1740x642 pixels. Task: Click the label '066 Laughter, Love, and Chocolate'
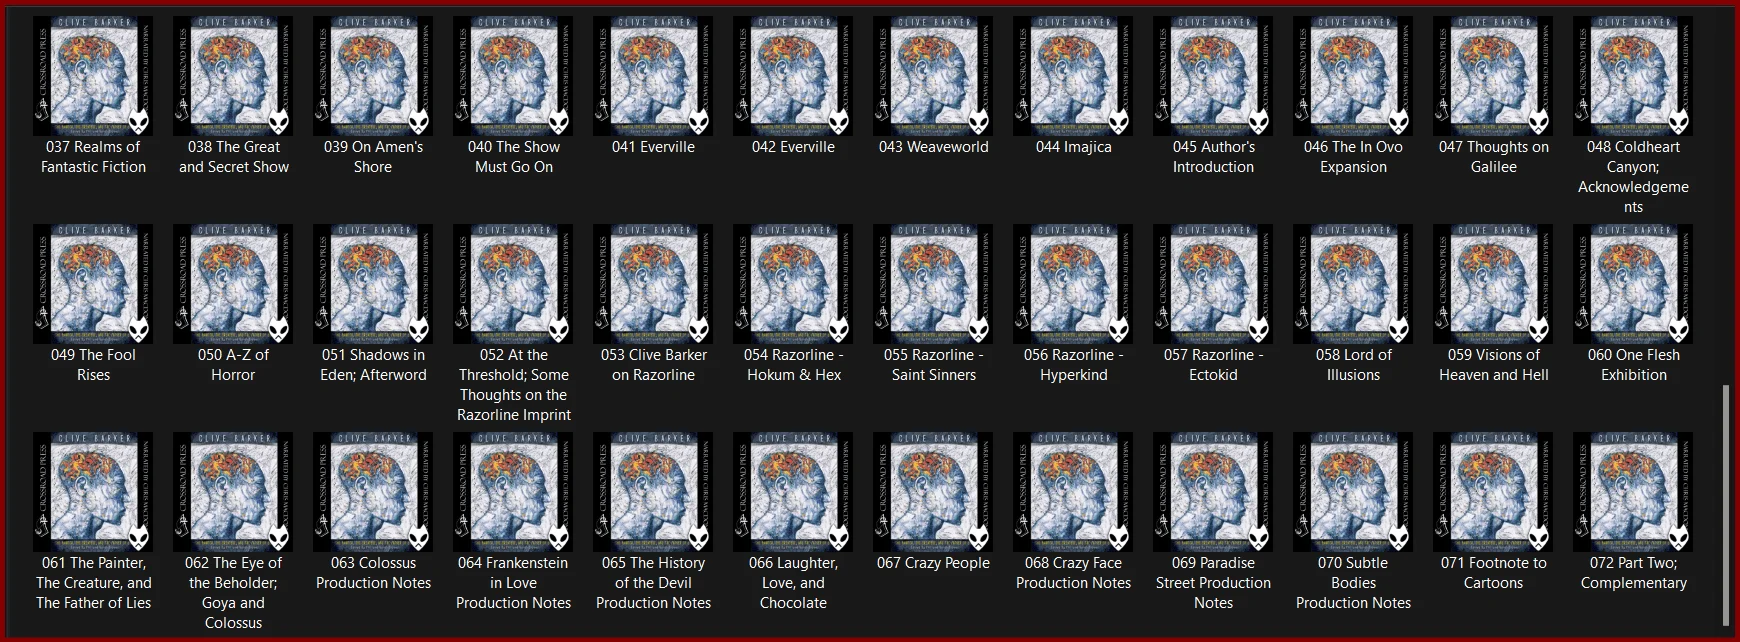point(793,583)
